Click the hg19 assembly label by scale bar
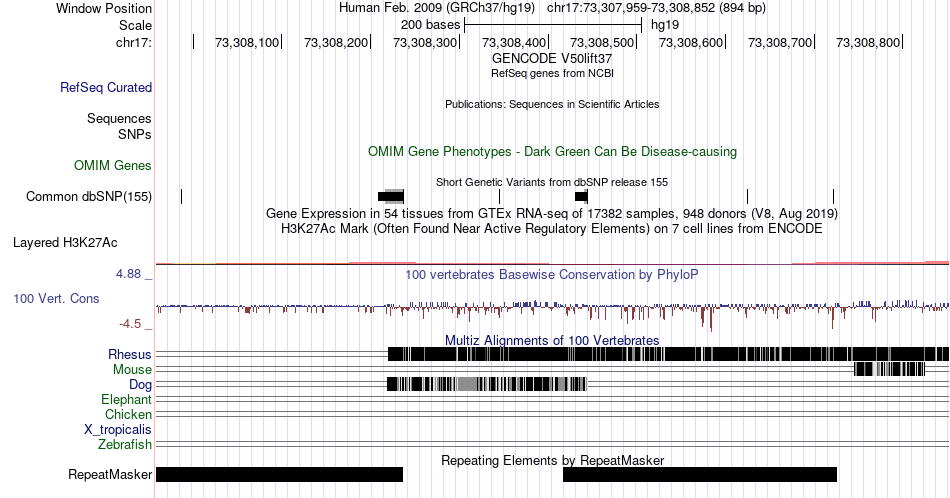Viewport: 950px width, 498px height. coord(665,25)
